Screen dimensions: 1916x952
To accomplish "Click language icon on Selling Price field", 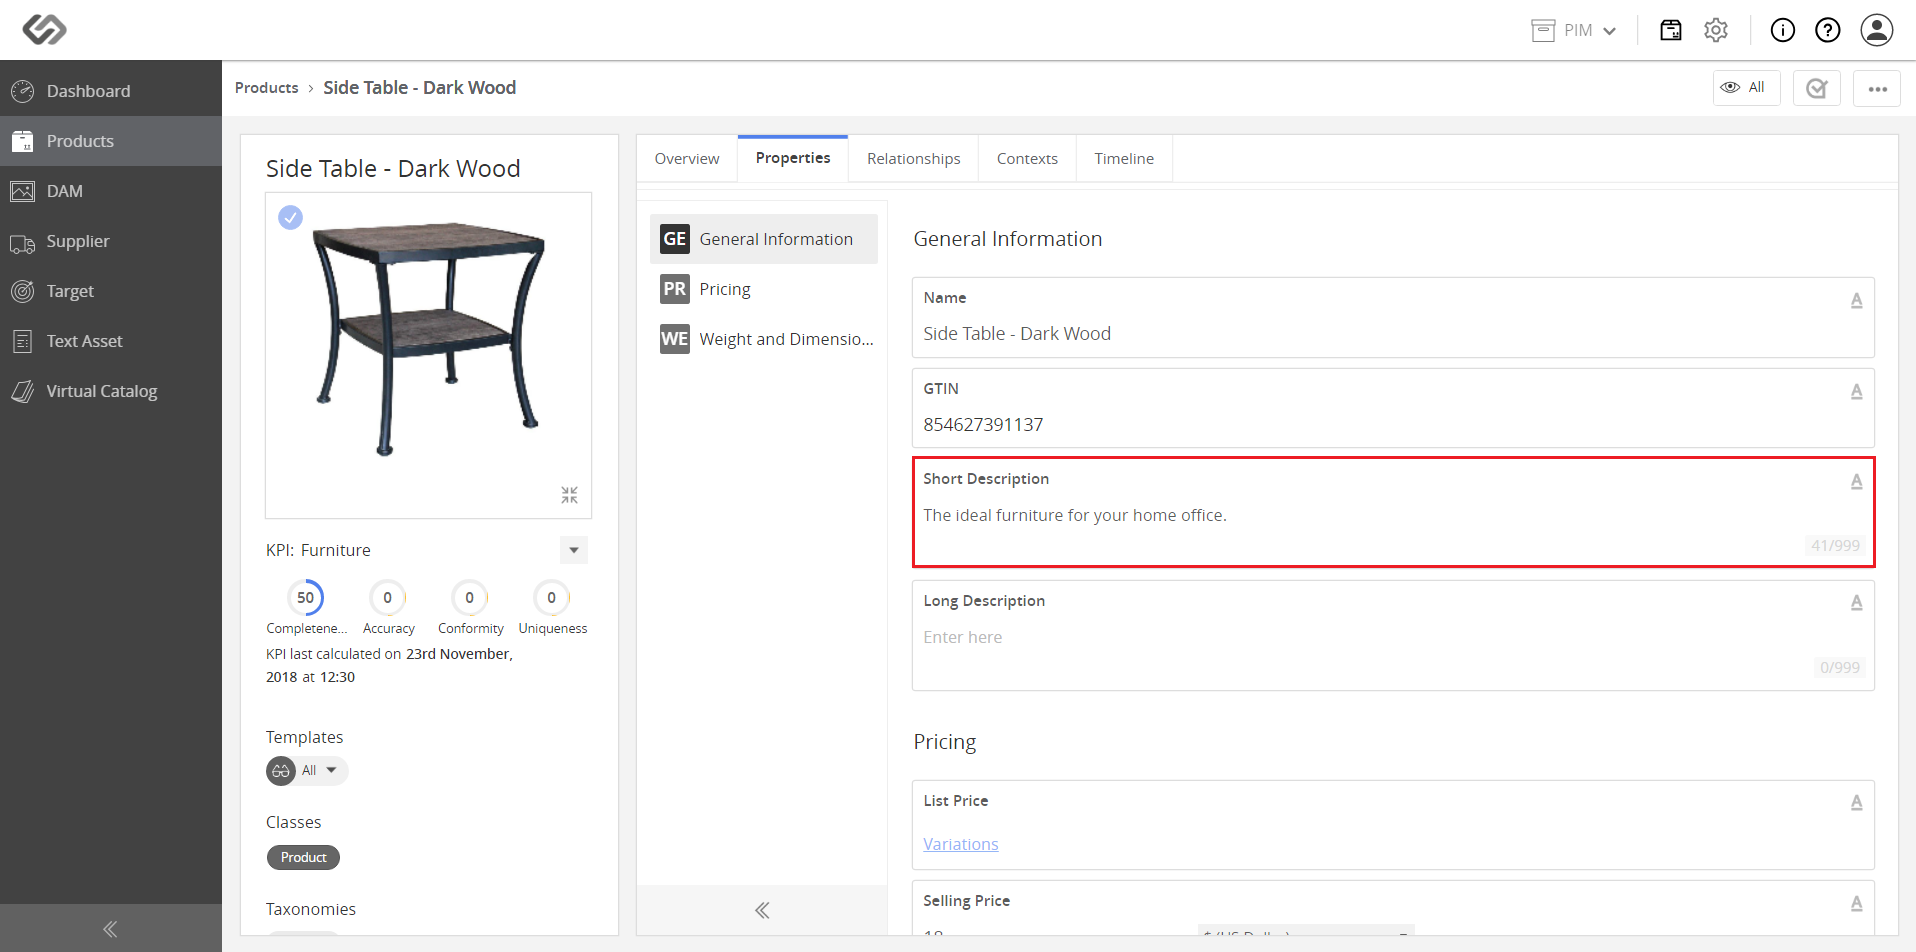I will coord(1856,903).
